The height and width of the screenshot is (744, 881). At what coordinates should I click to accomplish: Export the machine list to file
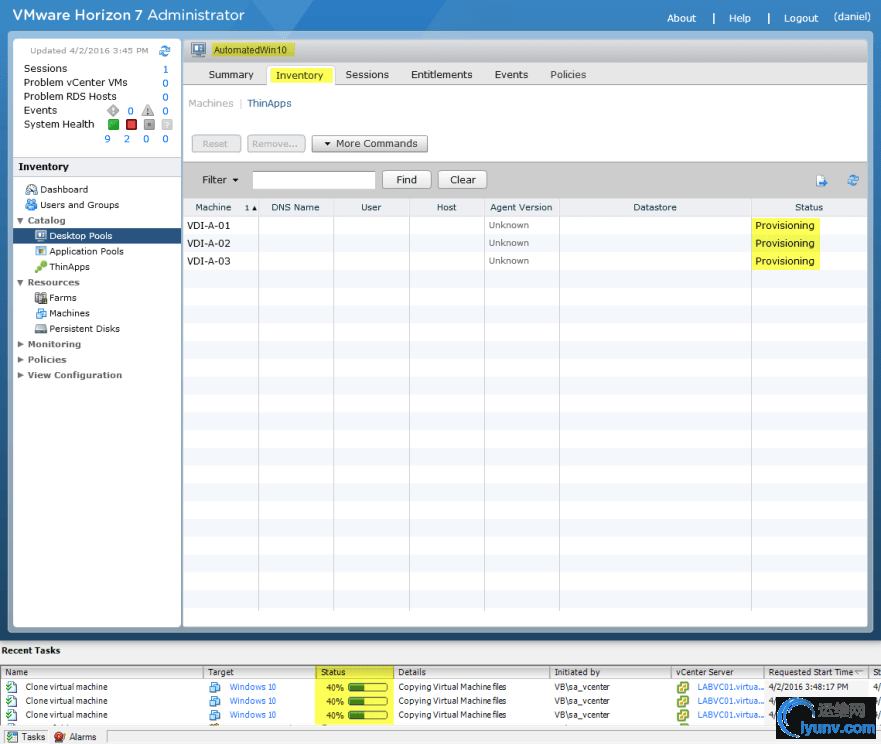[x=821, y=180]
